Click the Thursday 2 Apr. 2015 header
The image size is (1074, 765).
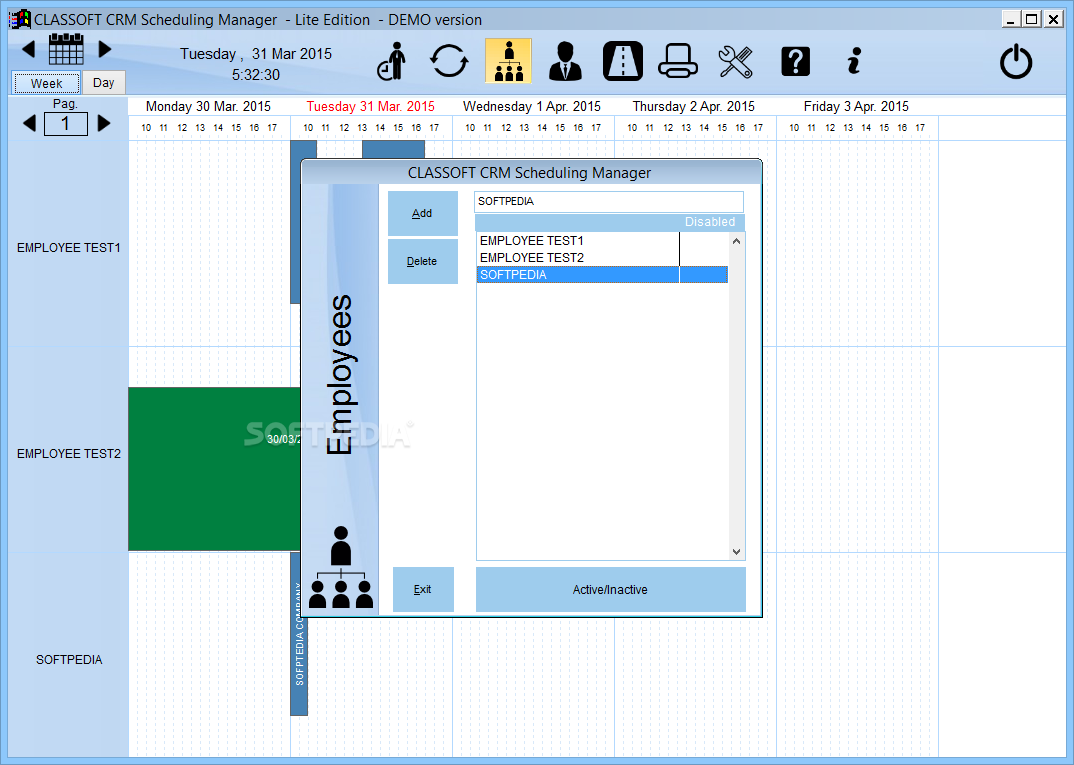coord(693,106)
